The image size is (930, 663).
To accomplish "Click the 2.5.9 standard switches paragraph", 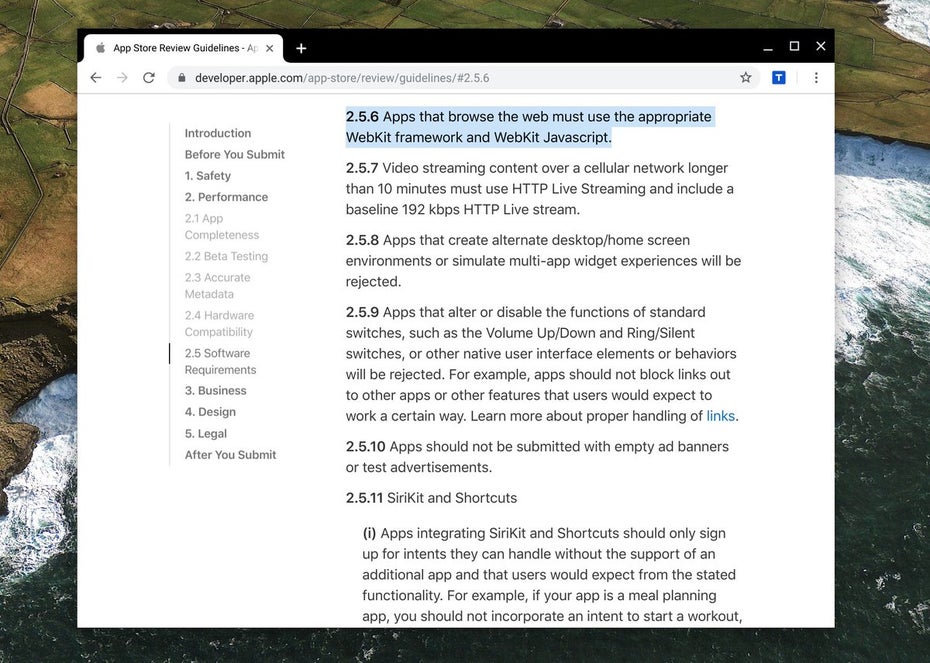I will coord(542,364).
